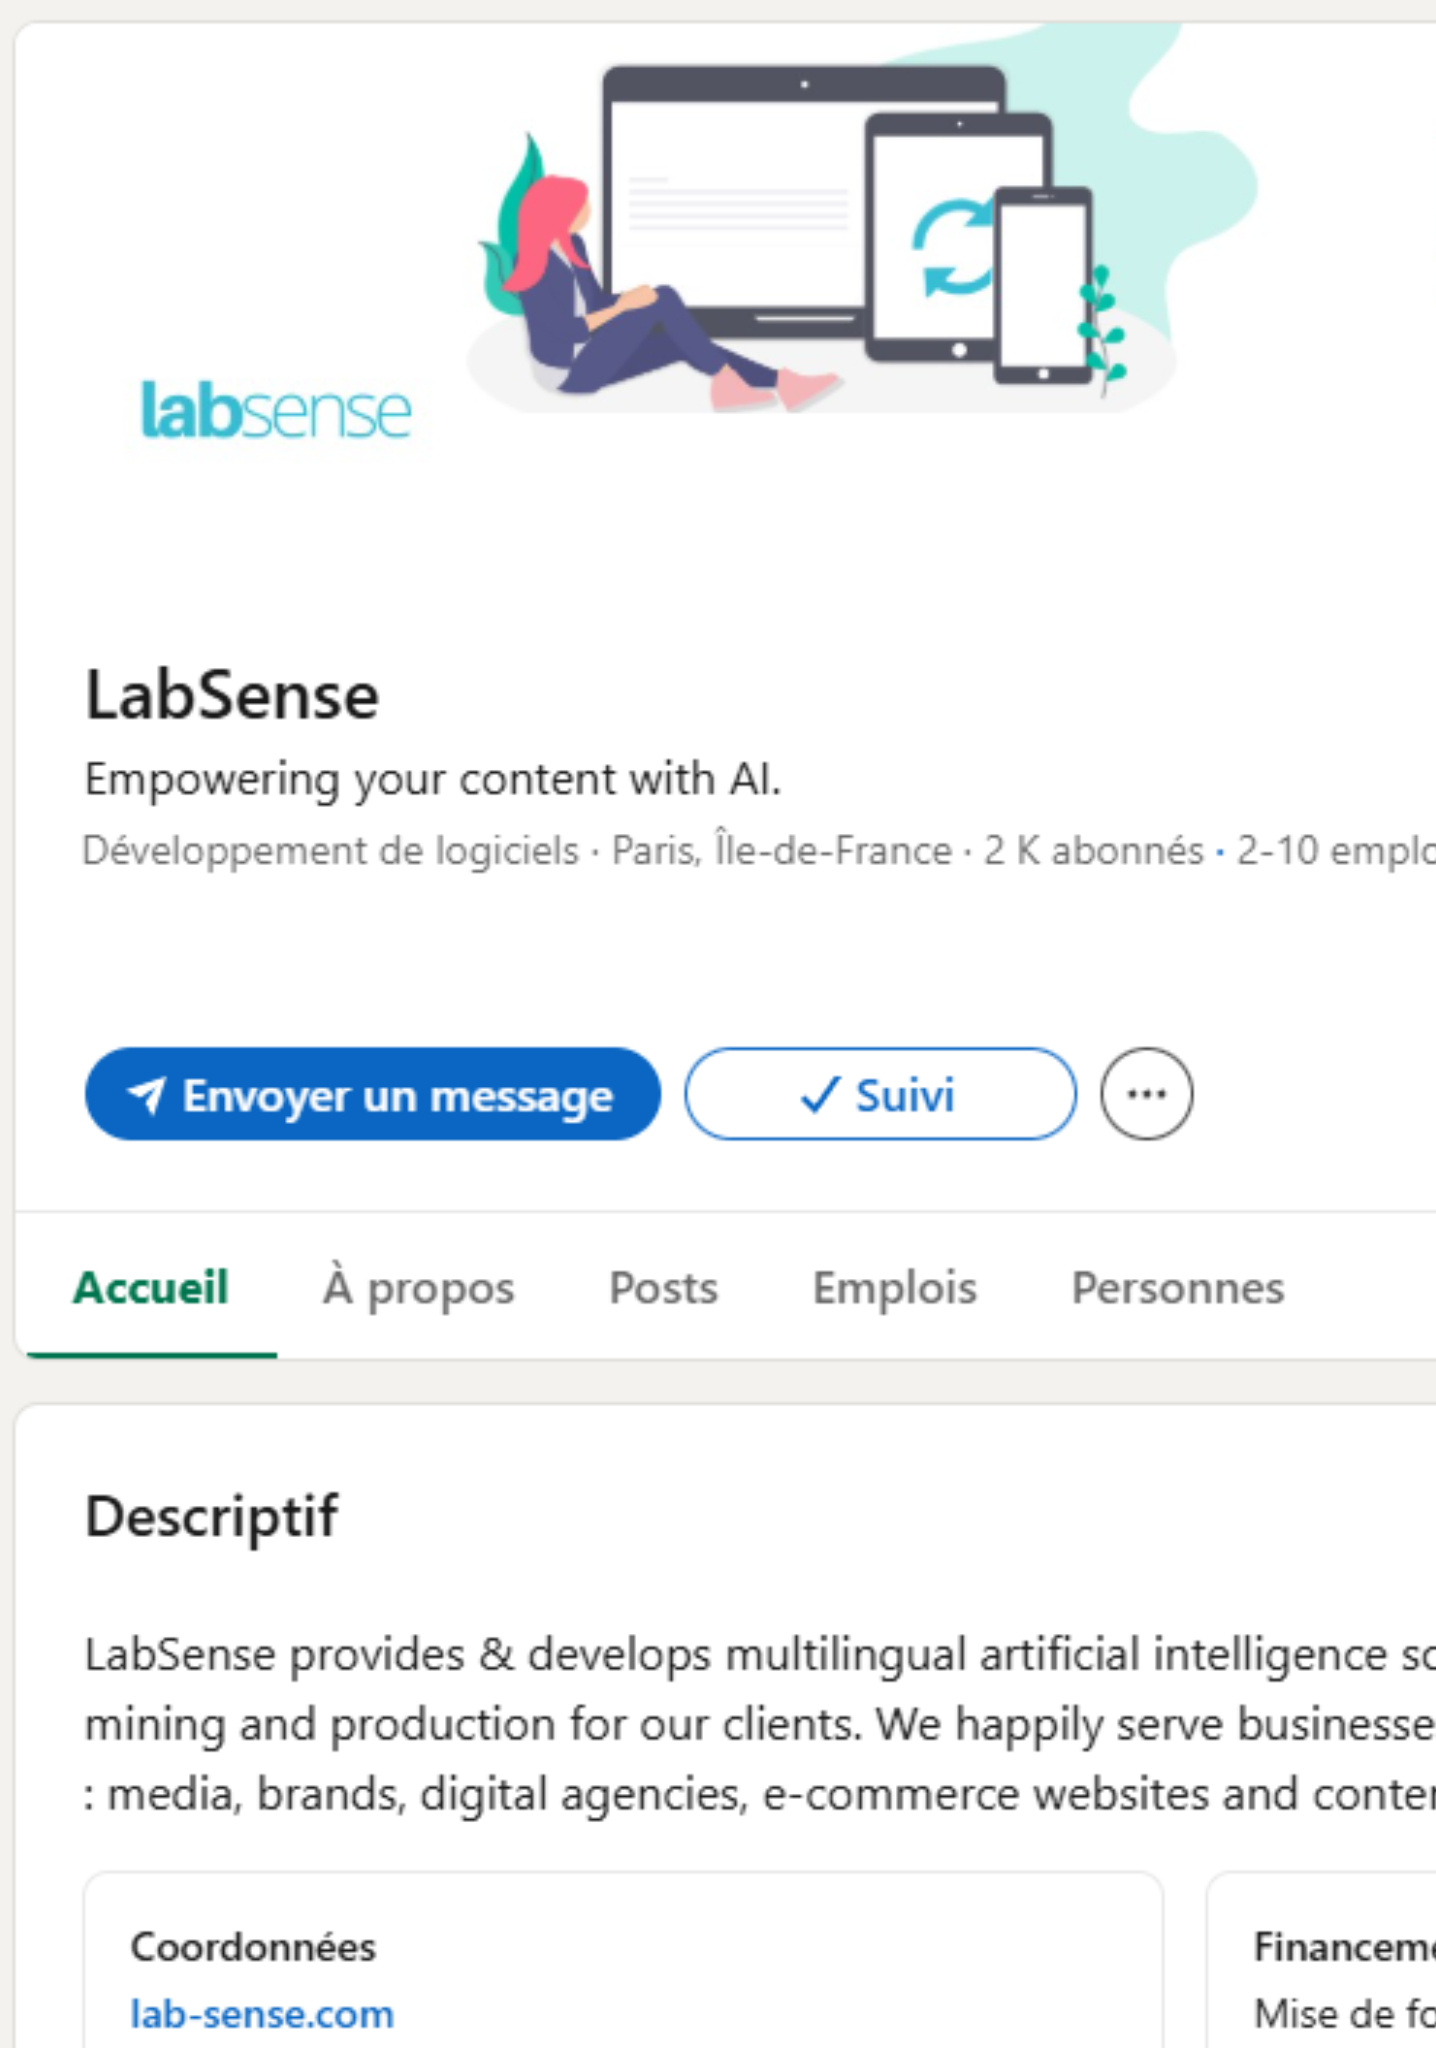Click the Descriptif section heading
This screenshot has height=2048, width=1436.
(212, 1516)
